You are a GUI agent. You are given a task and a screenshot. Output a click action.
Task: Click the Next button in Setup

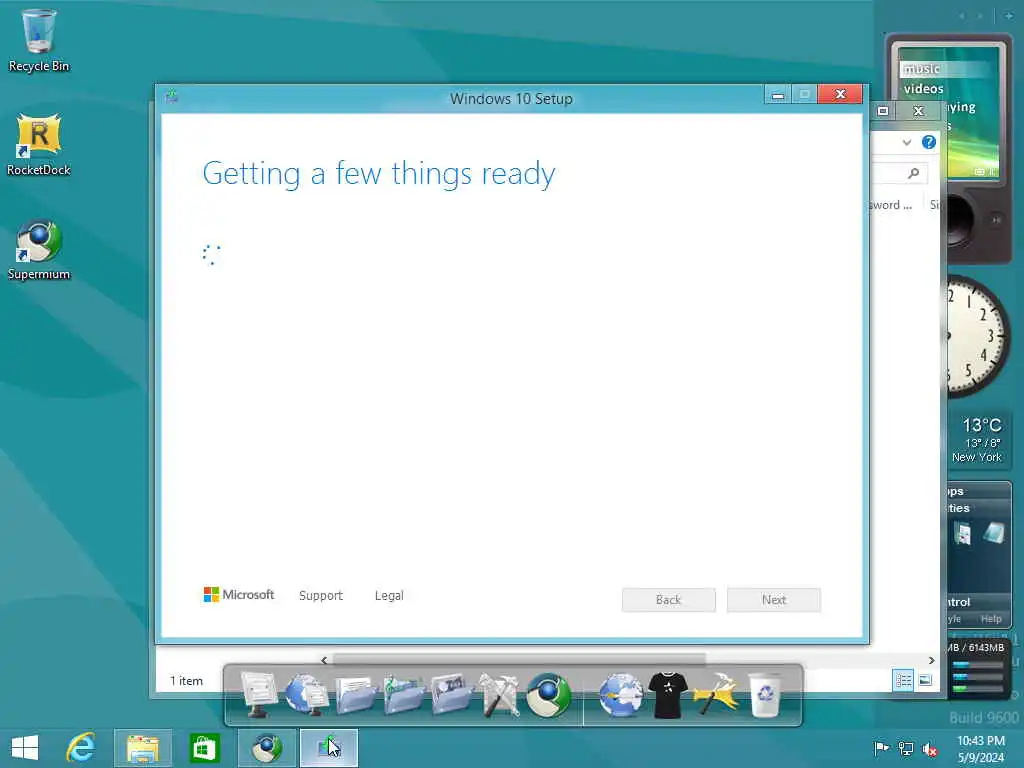(x=774, y=600)
